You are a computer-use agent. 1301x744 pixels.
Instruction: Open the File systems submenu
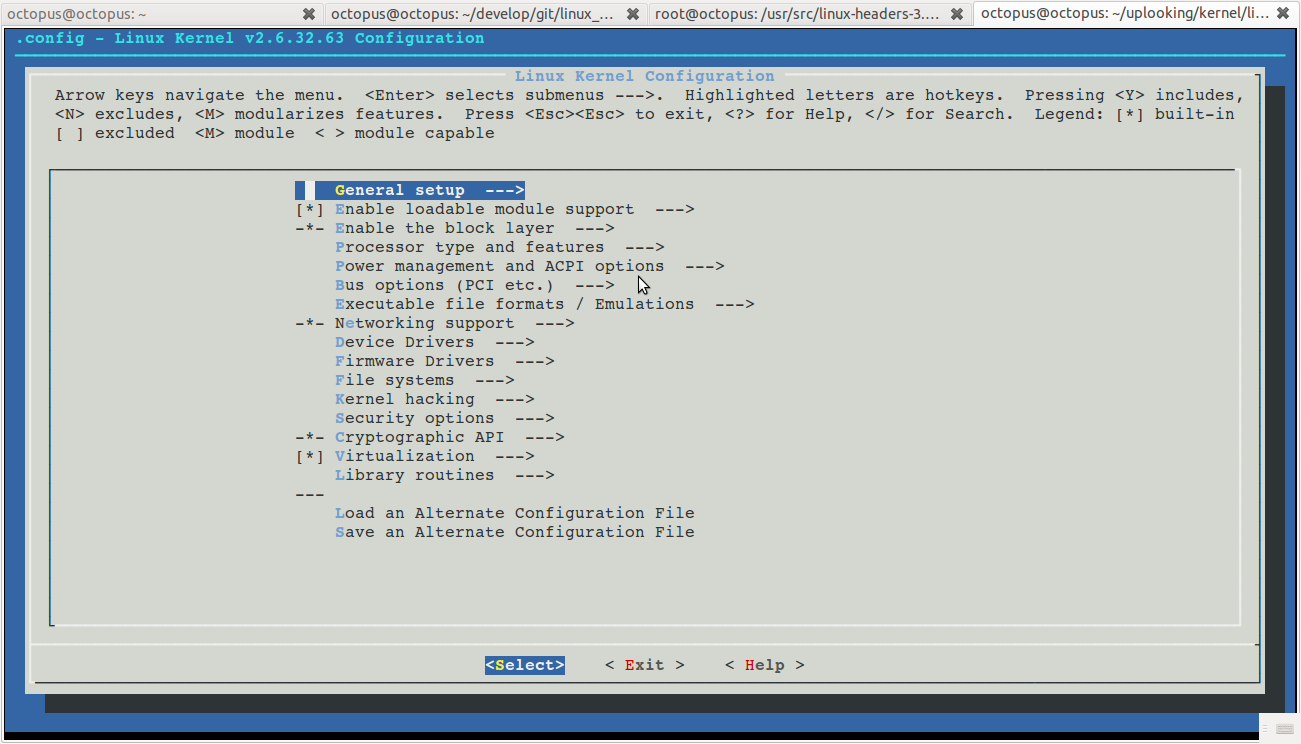coord(425,380)
